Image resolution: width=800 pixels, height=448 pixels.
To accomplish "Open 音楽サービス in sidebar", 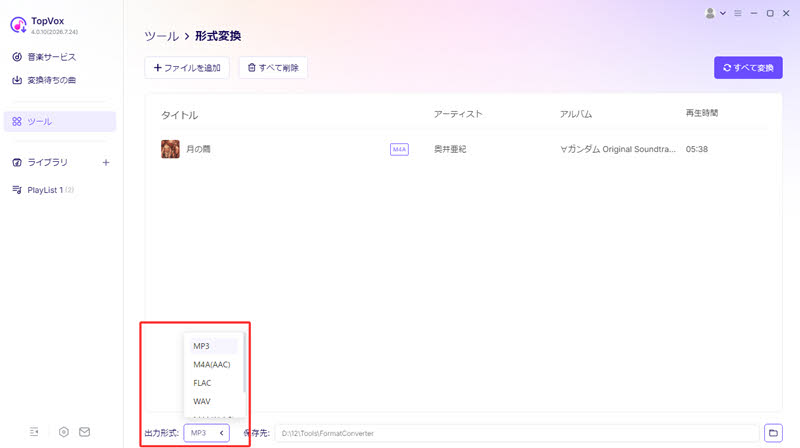I will click(x=44, y=57).
